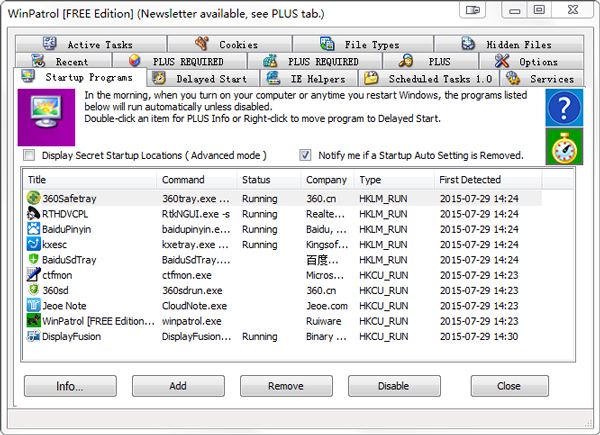Screen dimensions: 600x435
Task: Open the Cookies tab
Action: [230, 44]
